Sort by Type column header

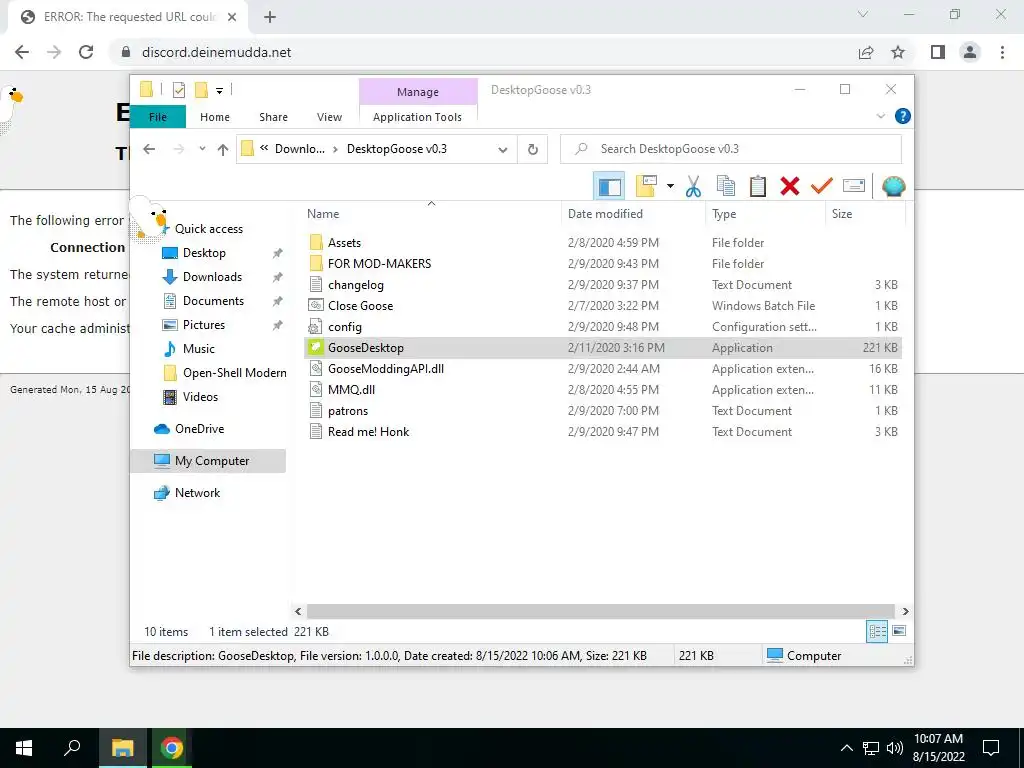tap(765, 214)
